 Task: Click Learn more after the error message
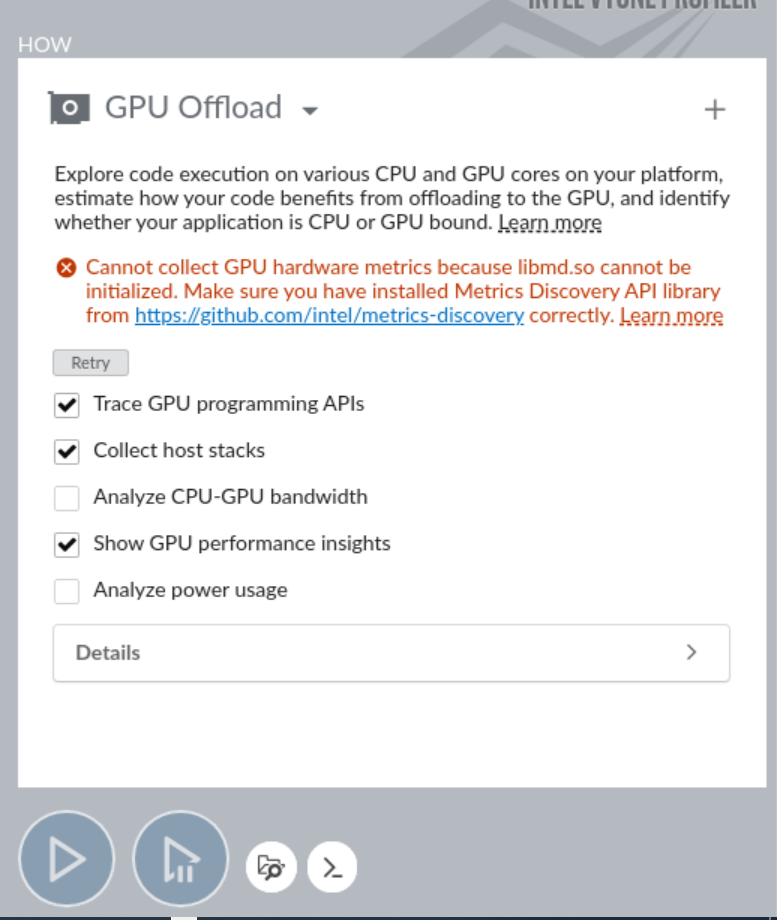coord(672,315)
